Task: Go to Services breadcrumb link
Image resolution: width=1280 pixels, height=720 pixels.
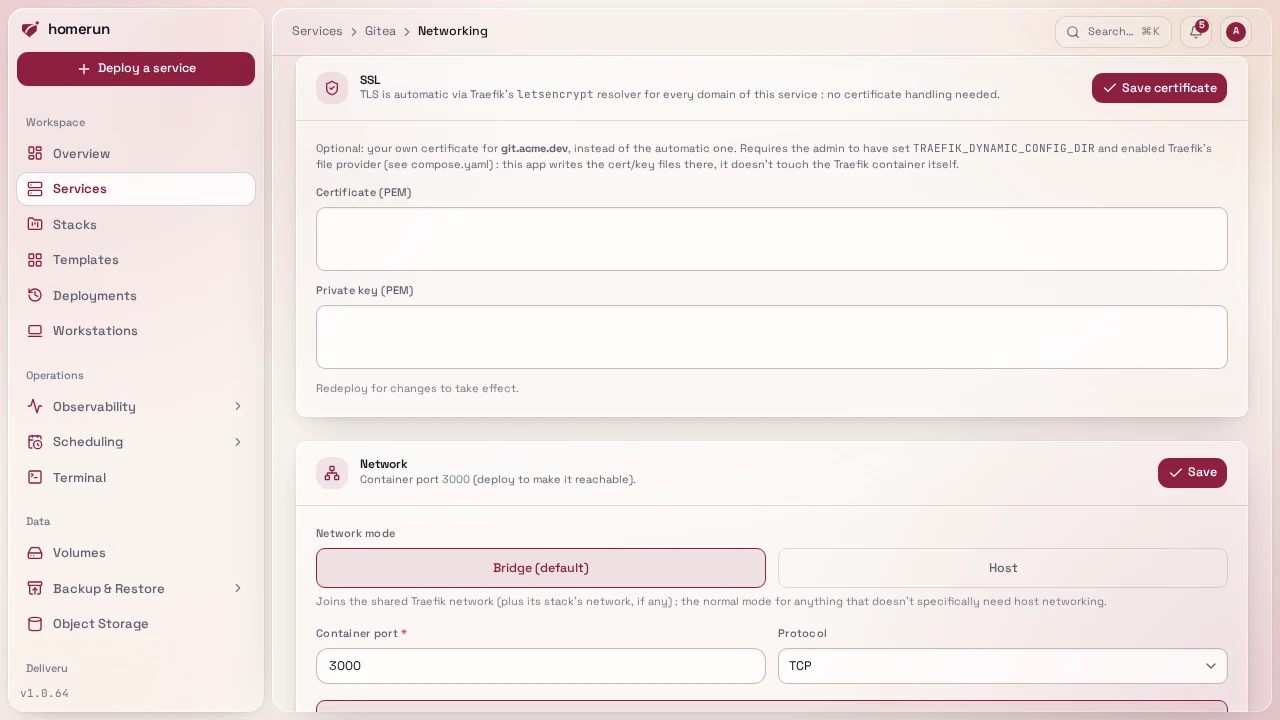Action: (x=317, y=32)
